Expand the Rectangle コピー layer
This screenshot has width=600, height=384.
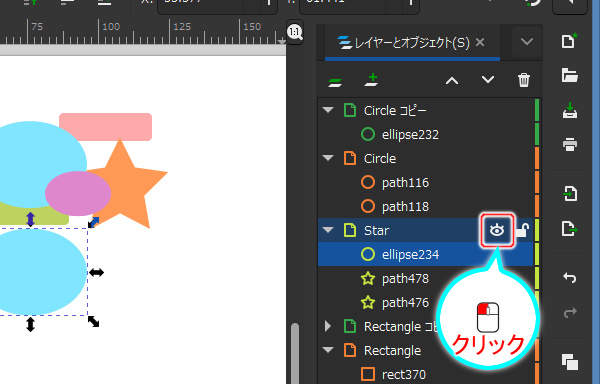(x=328, y=326)
